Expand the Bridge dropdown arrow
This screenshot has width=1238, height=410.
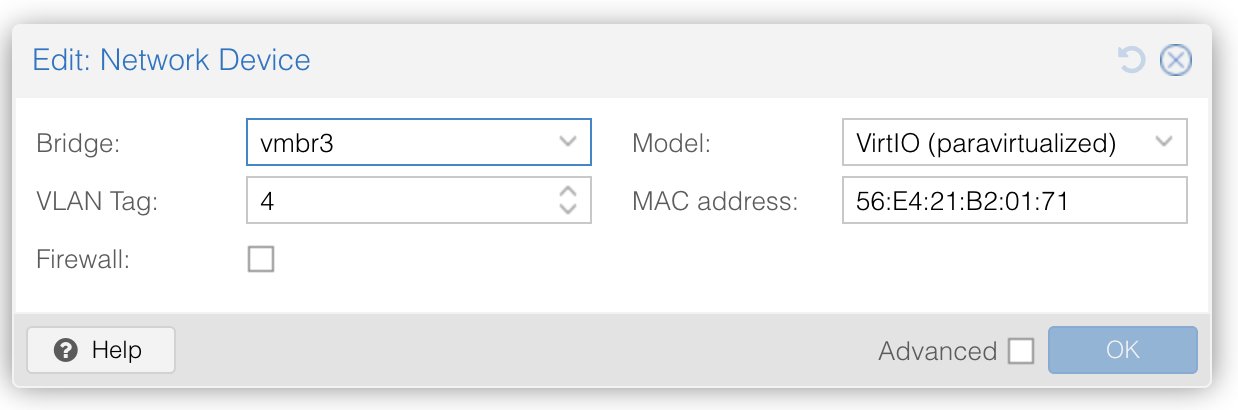pos(568,142)
